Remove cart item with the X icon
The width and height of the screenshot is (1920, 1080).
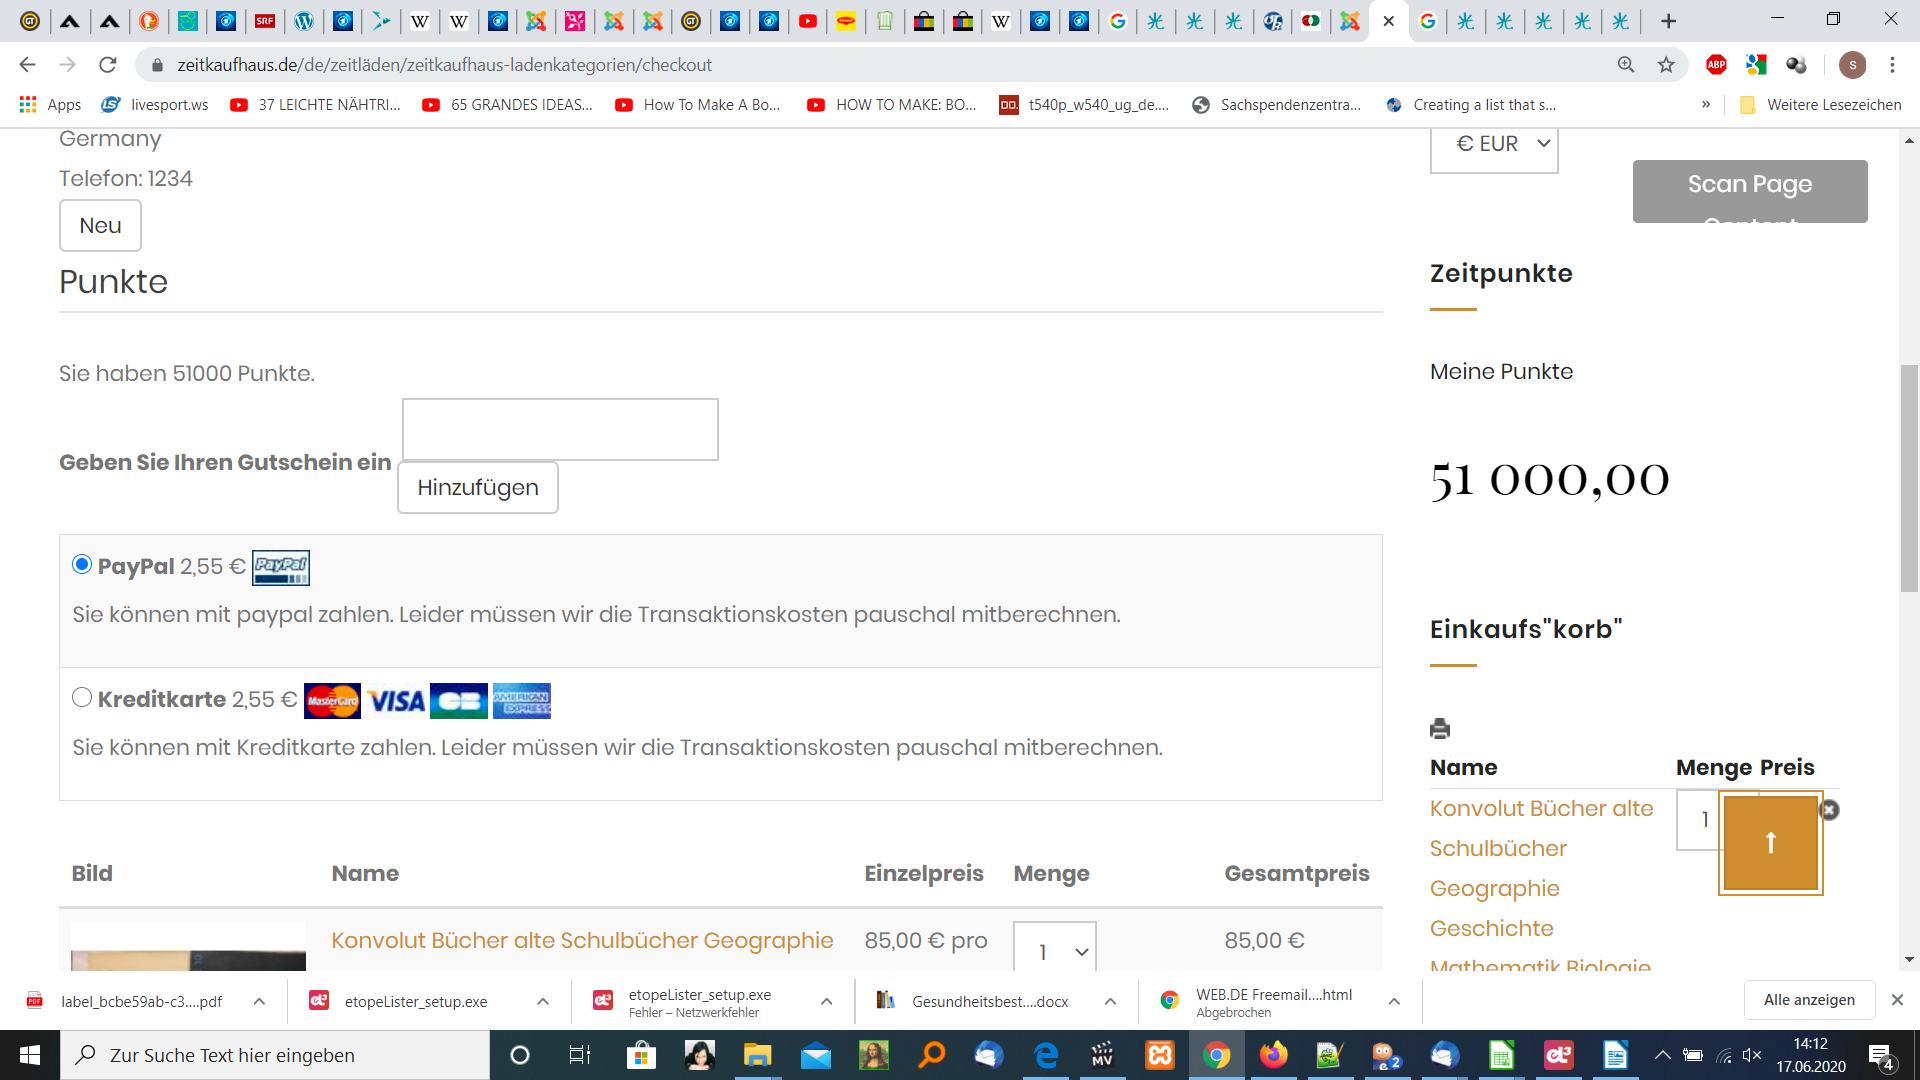1829,810
